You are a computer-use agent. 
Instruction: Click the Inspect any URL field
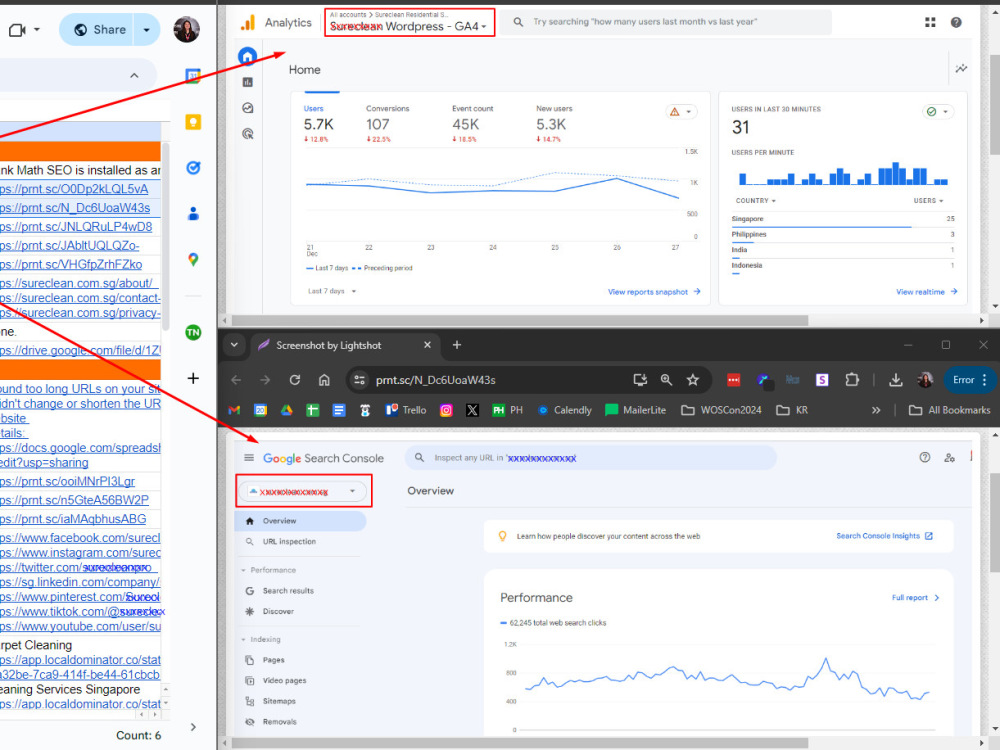click(591, 458)
